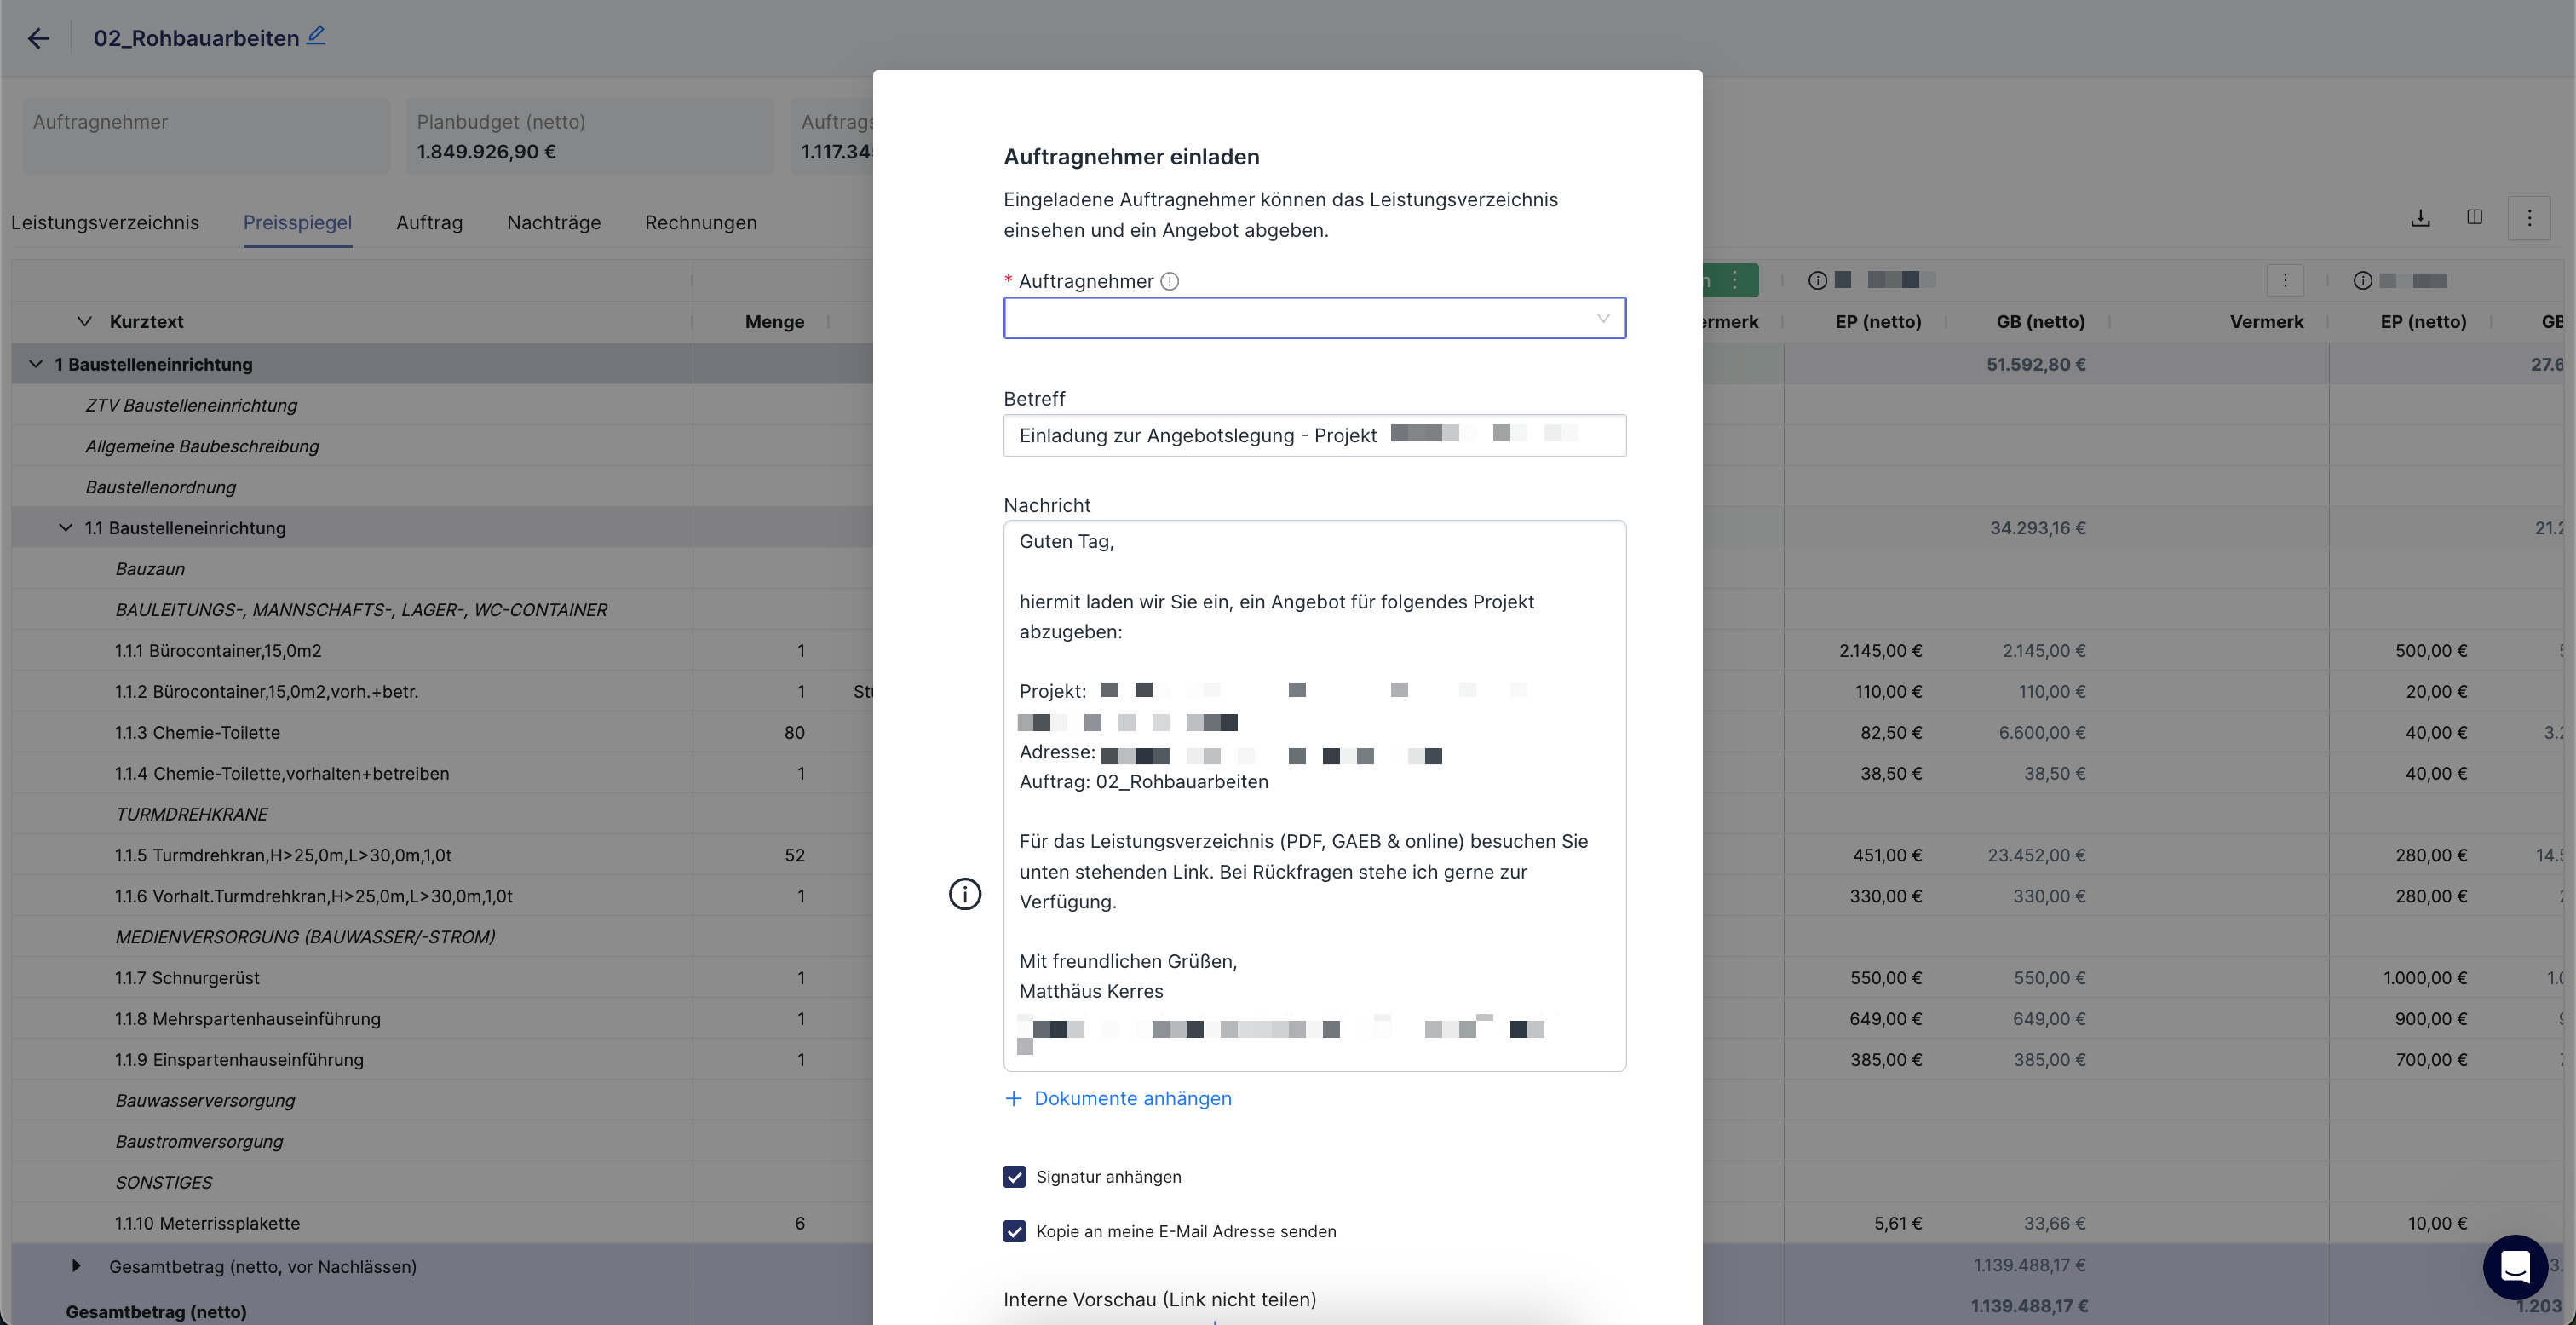Click the 51.592,80 € group total cell
The image size is (2576, 1325).
[2035, 364]
